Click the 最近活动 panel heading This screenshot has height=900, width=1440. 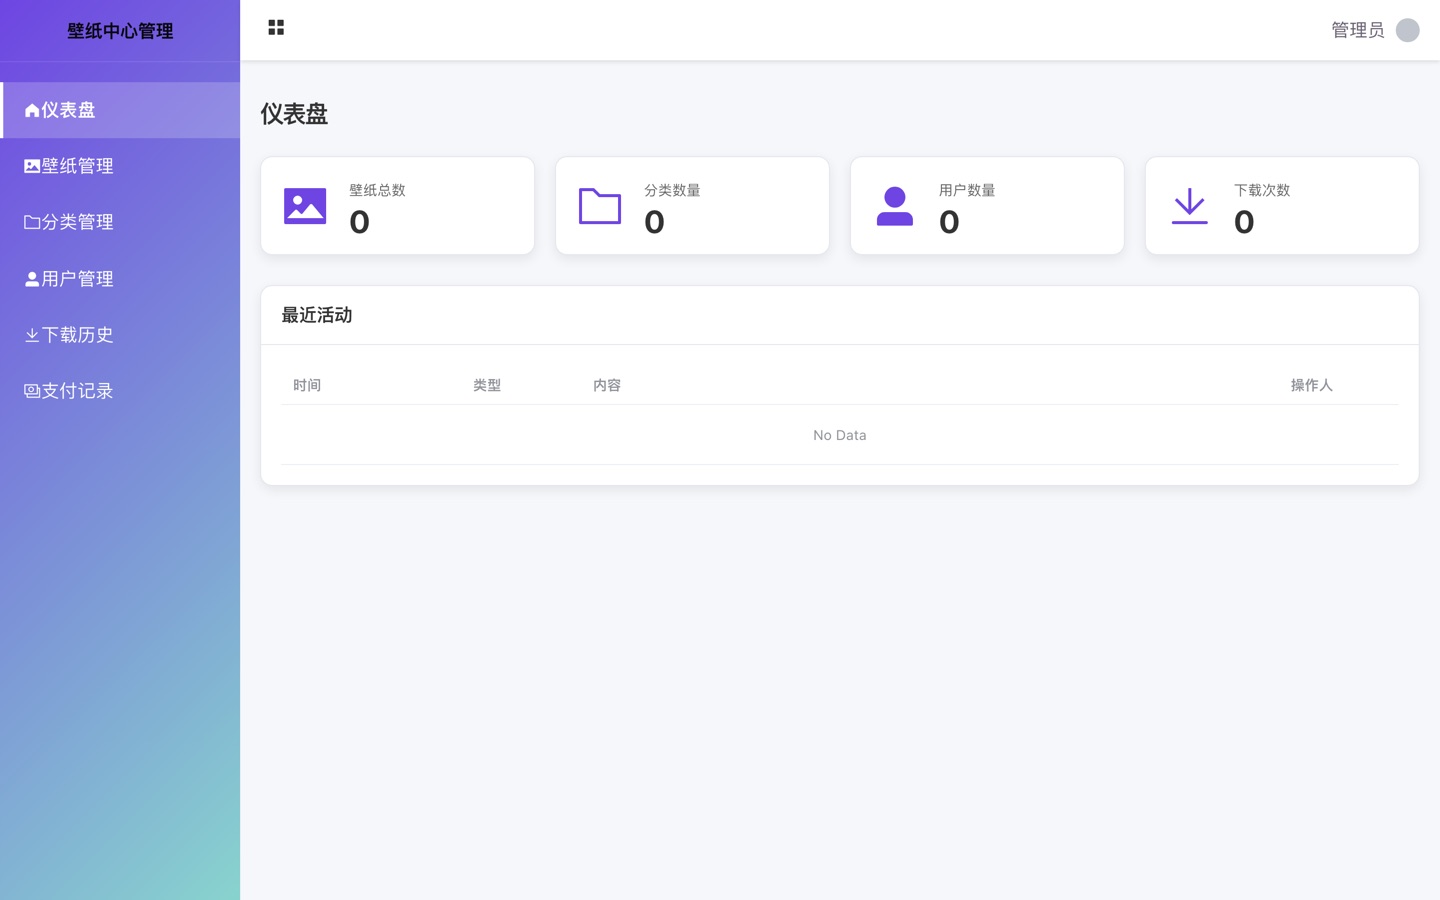coord(317,315)
